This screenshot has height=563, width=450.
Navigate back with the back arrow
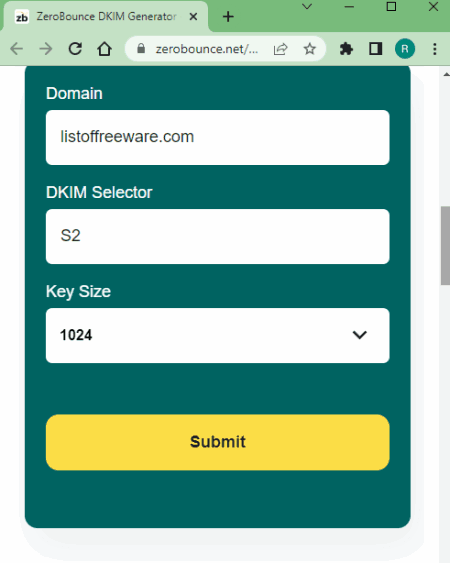pyautogui.click(x=17, y=49)
